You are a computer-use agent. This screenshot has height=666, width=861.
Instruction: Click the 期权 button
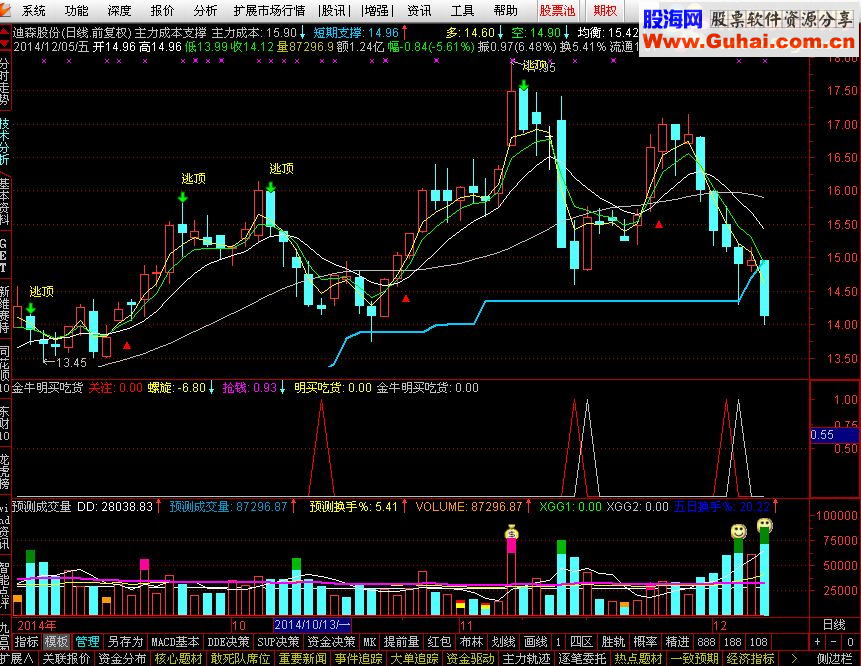[x=605, y=10]
